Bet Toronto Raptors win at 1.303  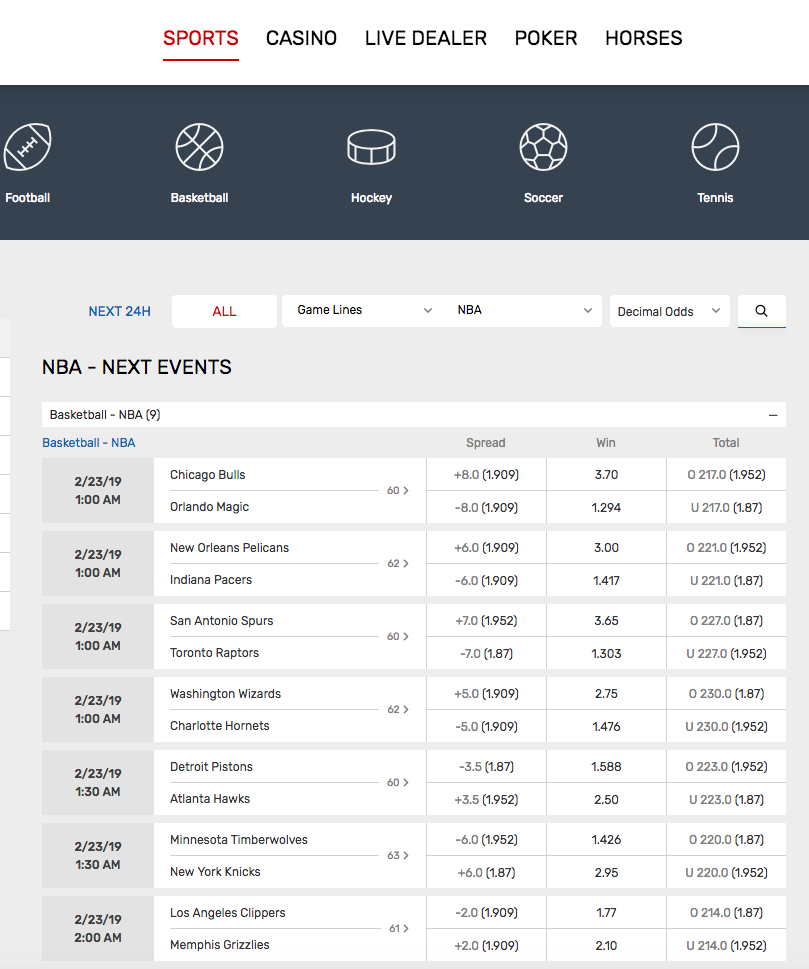[606, 653]
